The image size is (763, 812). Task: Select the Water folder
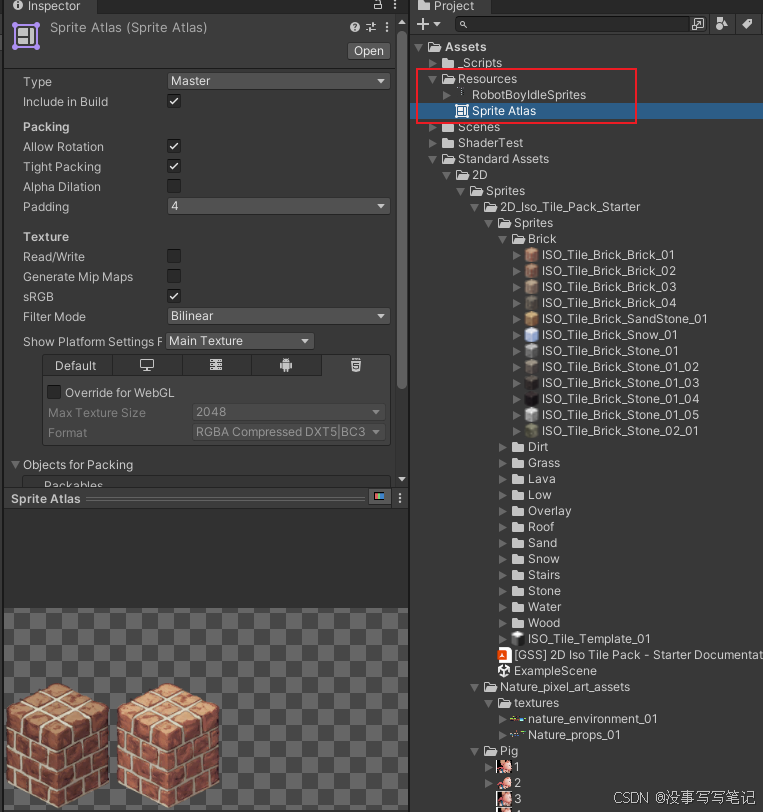[x=536, y=607]
